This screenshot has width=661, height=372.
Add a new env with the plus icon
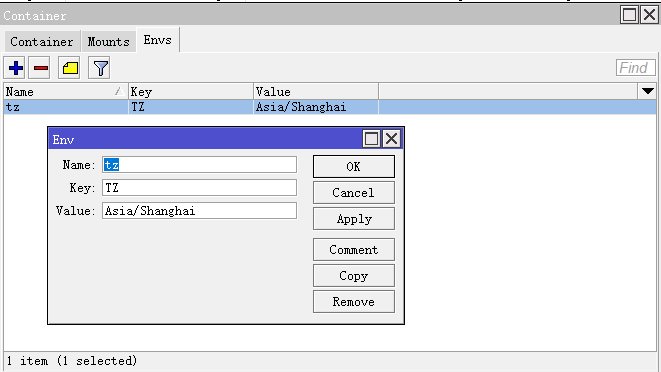[x=15, y=68]
